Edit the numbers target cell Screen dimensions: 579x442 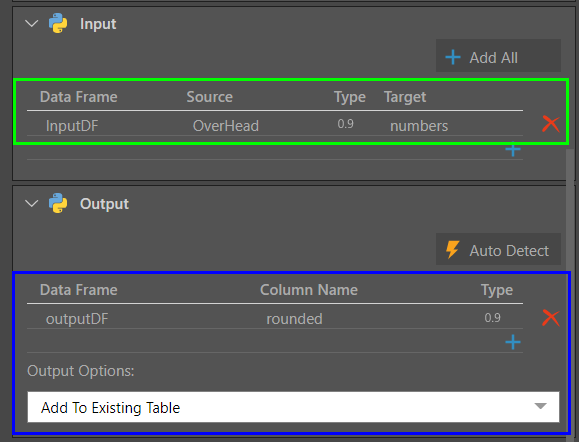pos(419,126)
